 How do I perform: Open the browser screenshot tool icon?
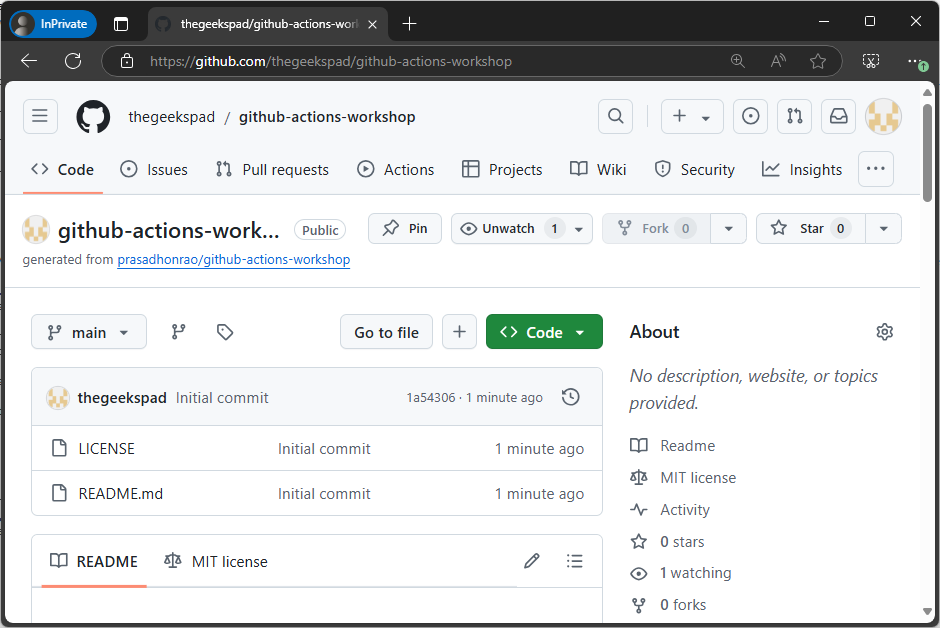click(870, 61)
